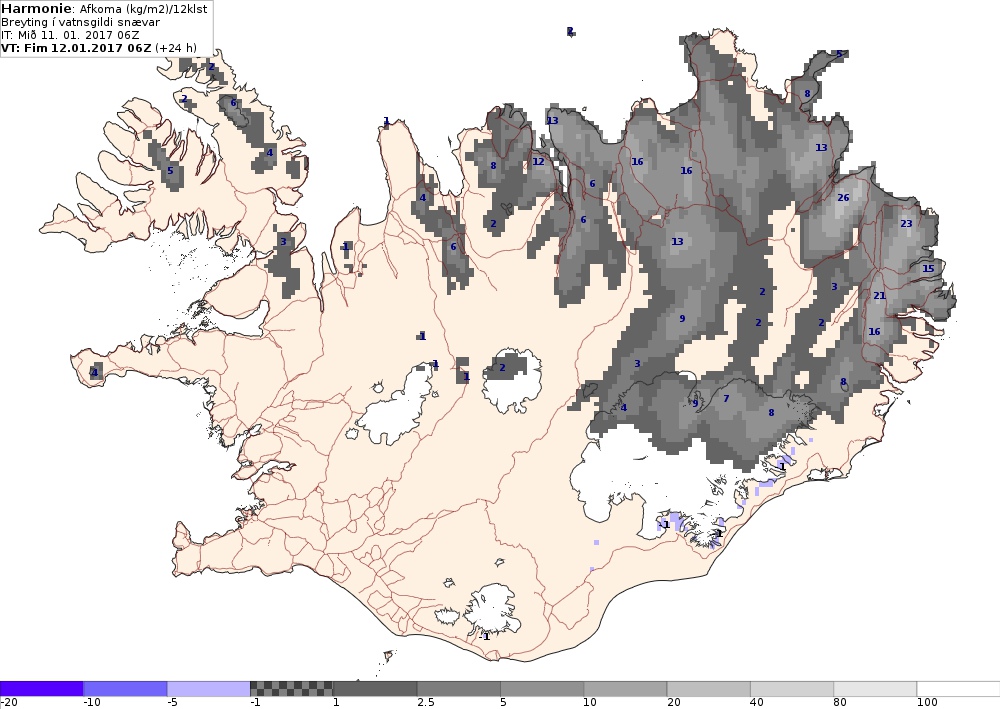Click the map value '12' in the north

[x=538, y=161]
